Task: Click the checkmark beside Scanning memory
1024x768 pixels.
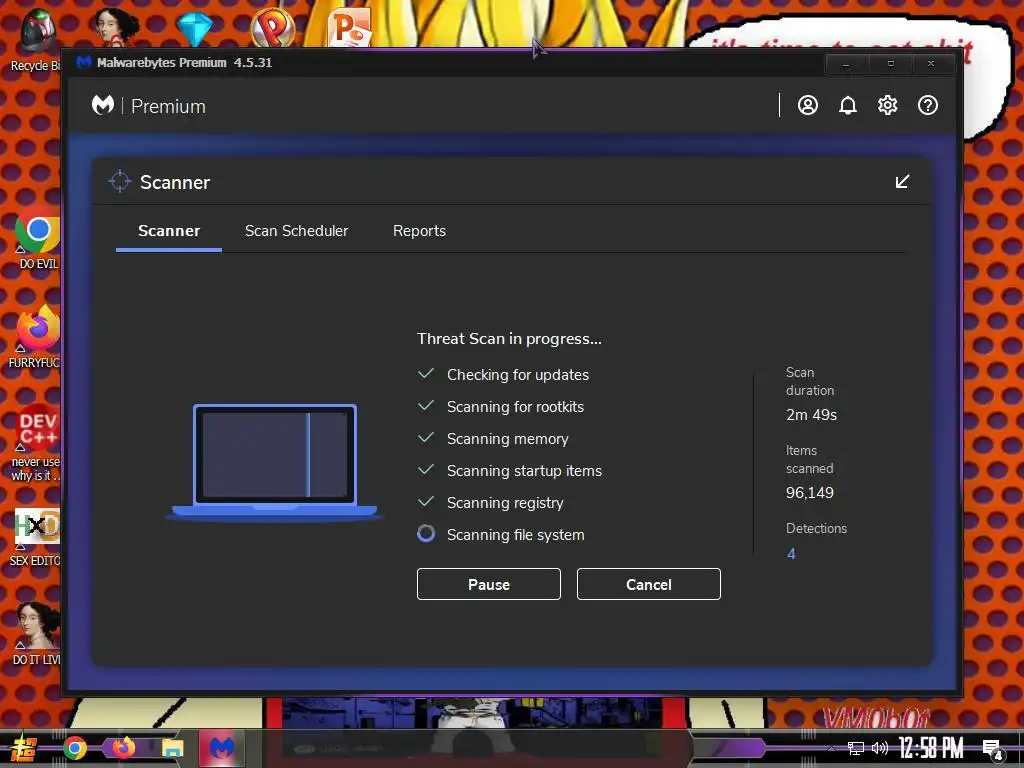Action: [426, 438]
